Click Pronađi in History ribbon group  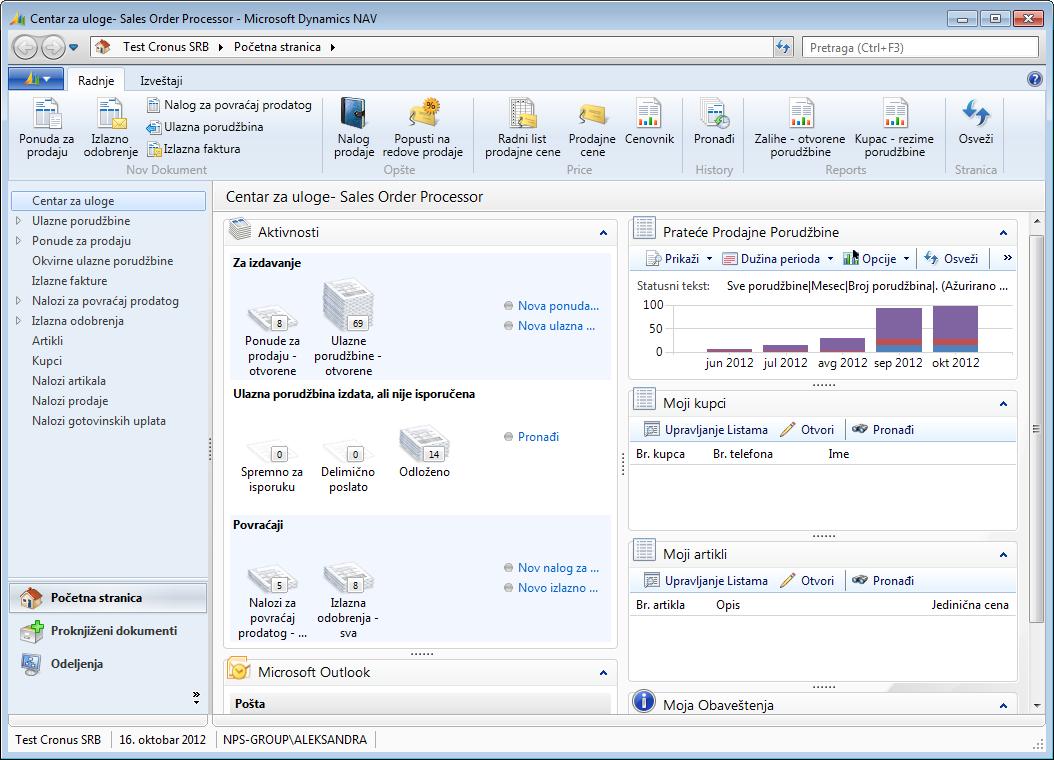coord(714,122)
